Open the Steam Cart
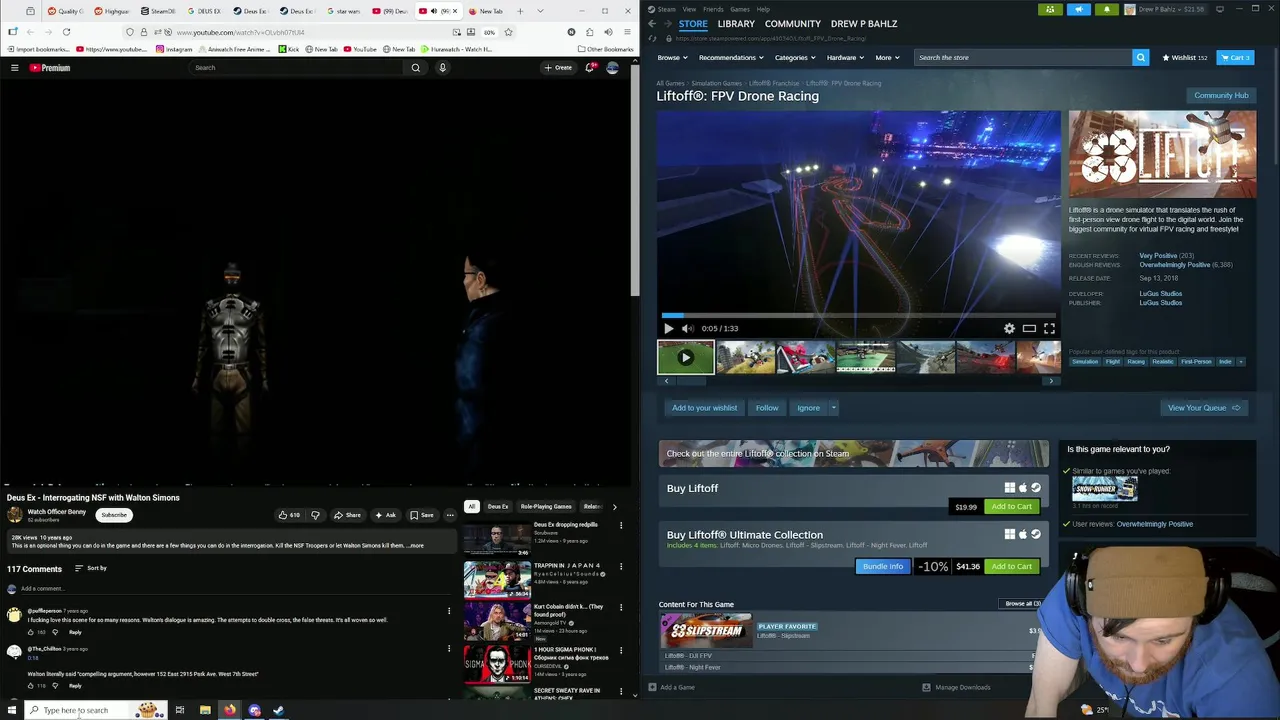Screen dimensions: 1280x720 pos(1235,57)
